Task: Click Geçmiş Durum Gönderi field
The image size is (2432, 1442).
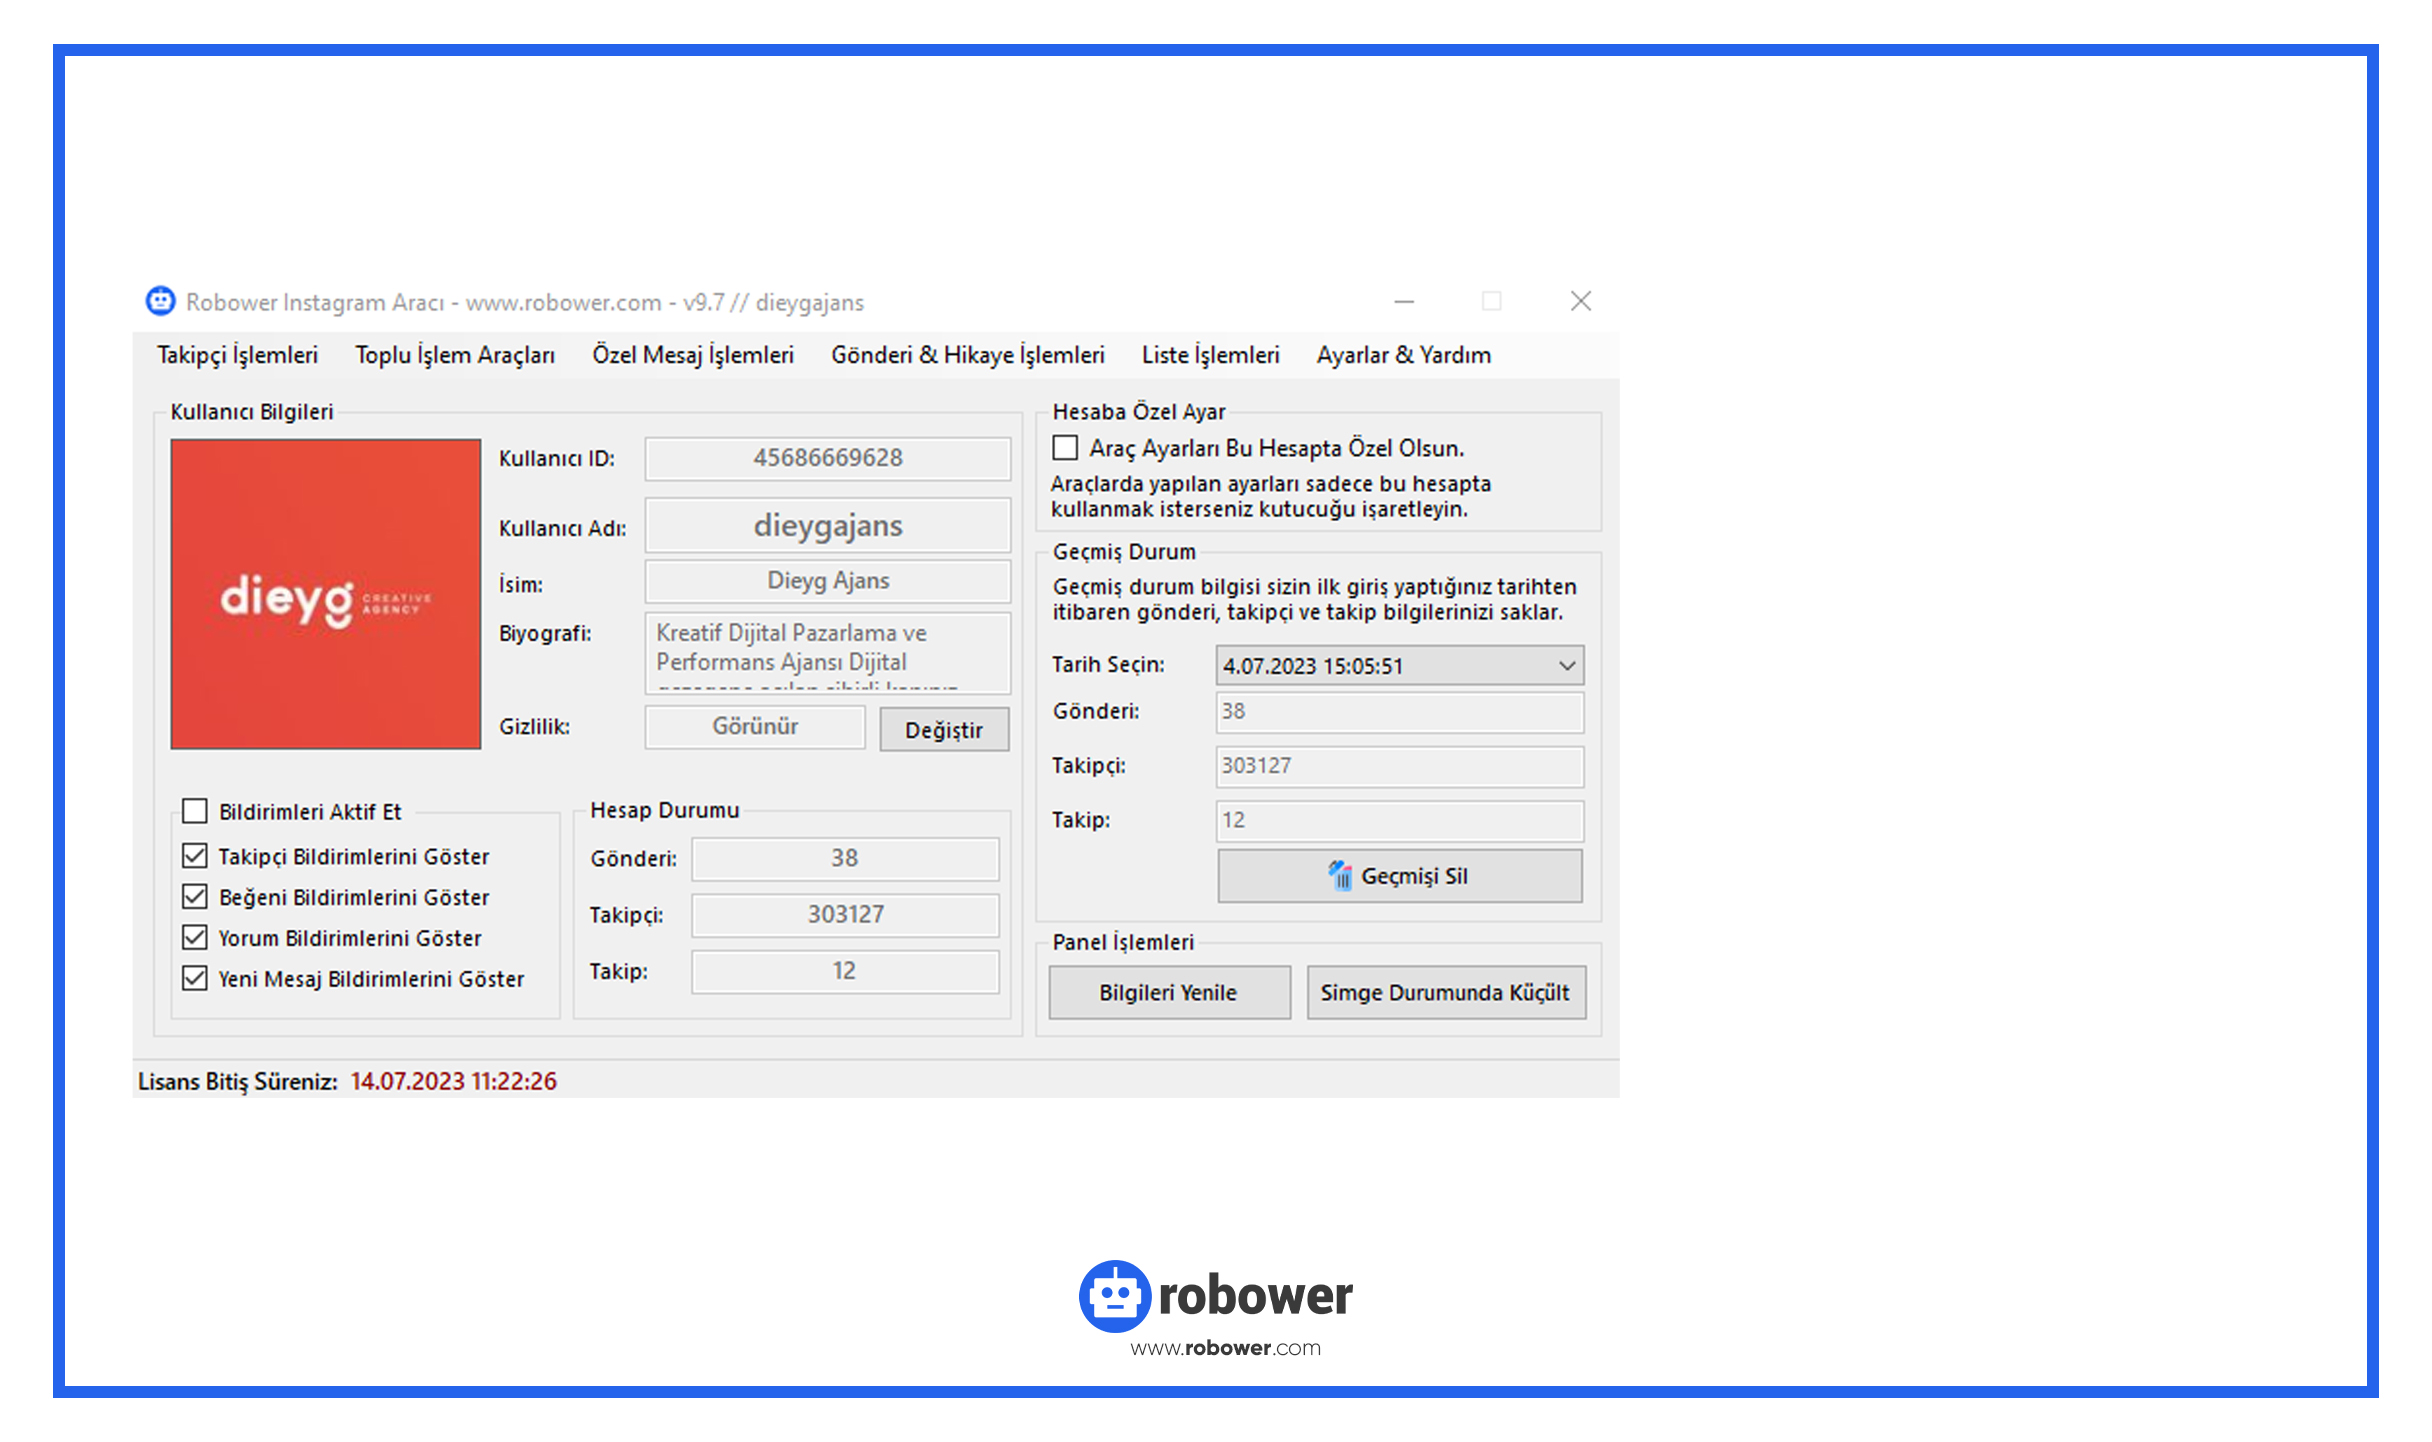Action: click(x=1400, y=712)
